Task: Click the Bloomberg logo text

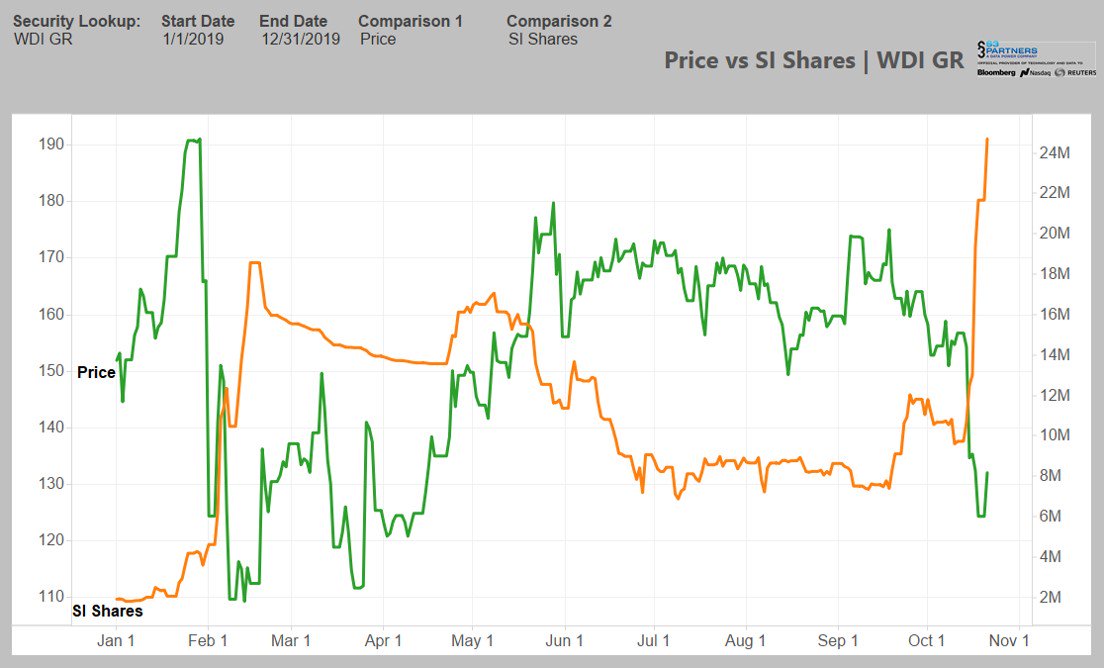Action: pyautogui.click(x=996, y=73)
